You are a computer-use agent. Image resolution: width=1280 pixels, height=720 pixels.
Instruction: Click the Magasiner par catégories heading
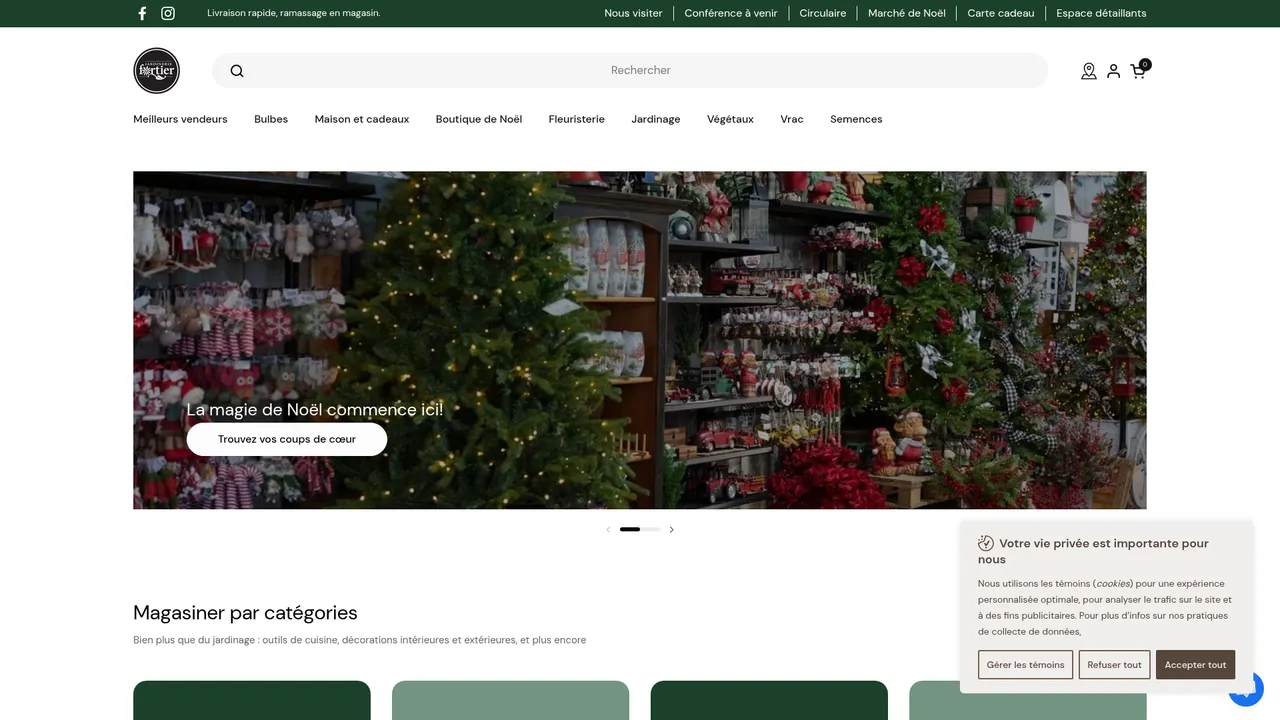[x=245, y=612]
